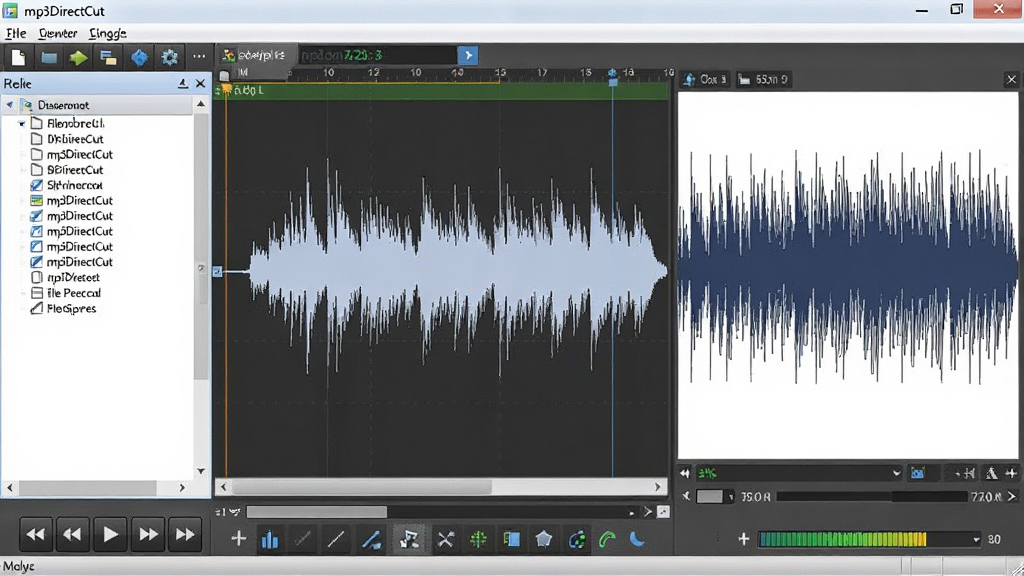Select the white diagonal line tool
Screen dimensions: 1024x576
pyautogui.click(x=336, y=539)
